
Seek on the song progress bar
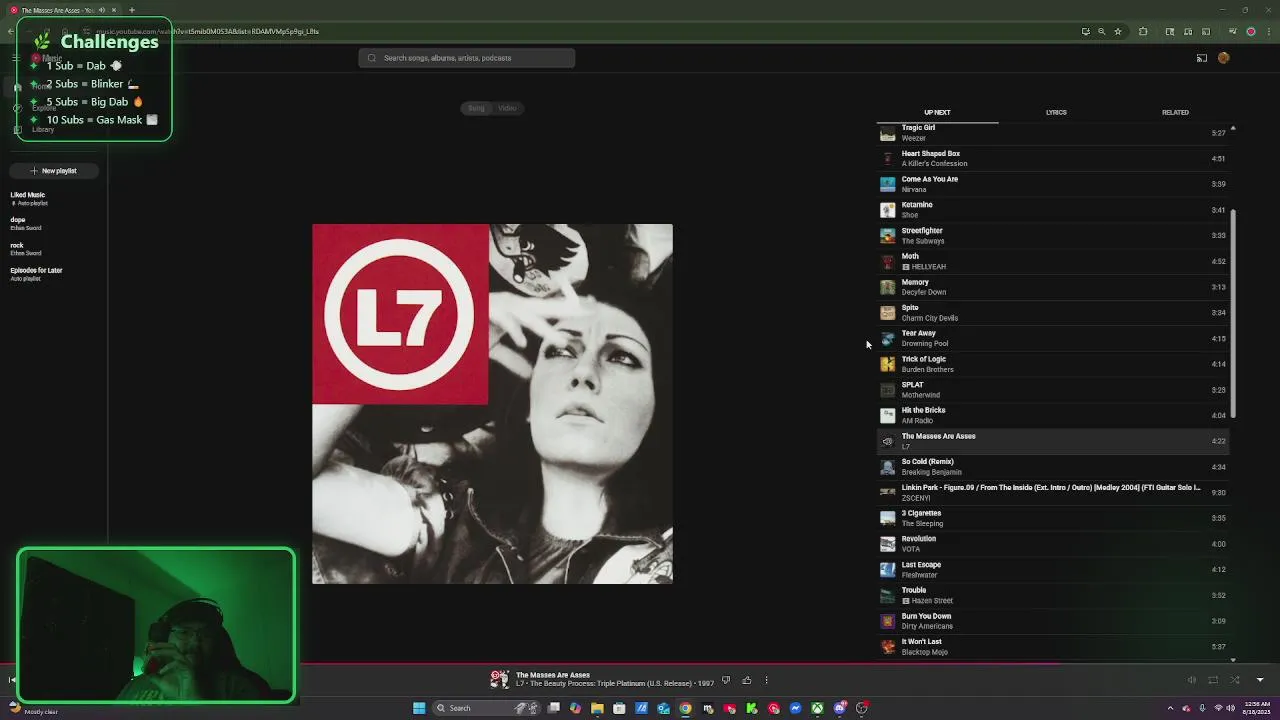(x=640, y=664)
